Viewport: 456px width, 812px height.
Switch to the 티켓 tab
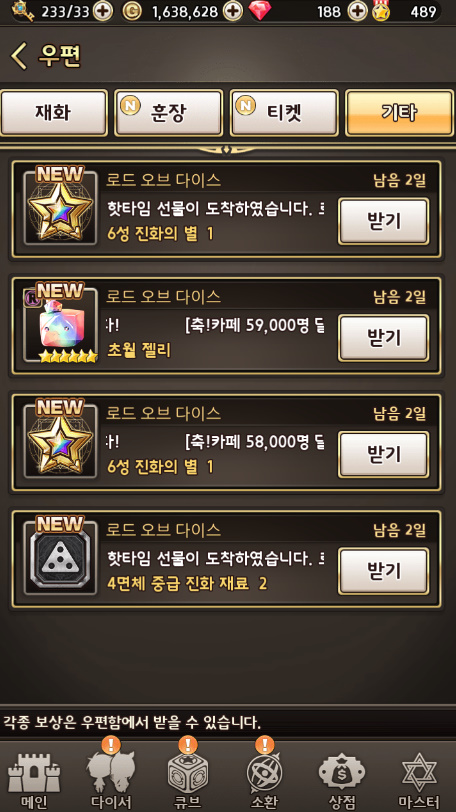[x=284, y=113]
